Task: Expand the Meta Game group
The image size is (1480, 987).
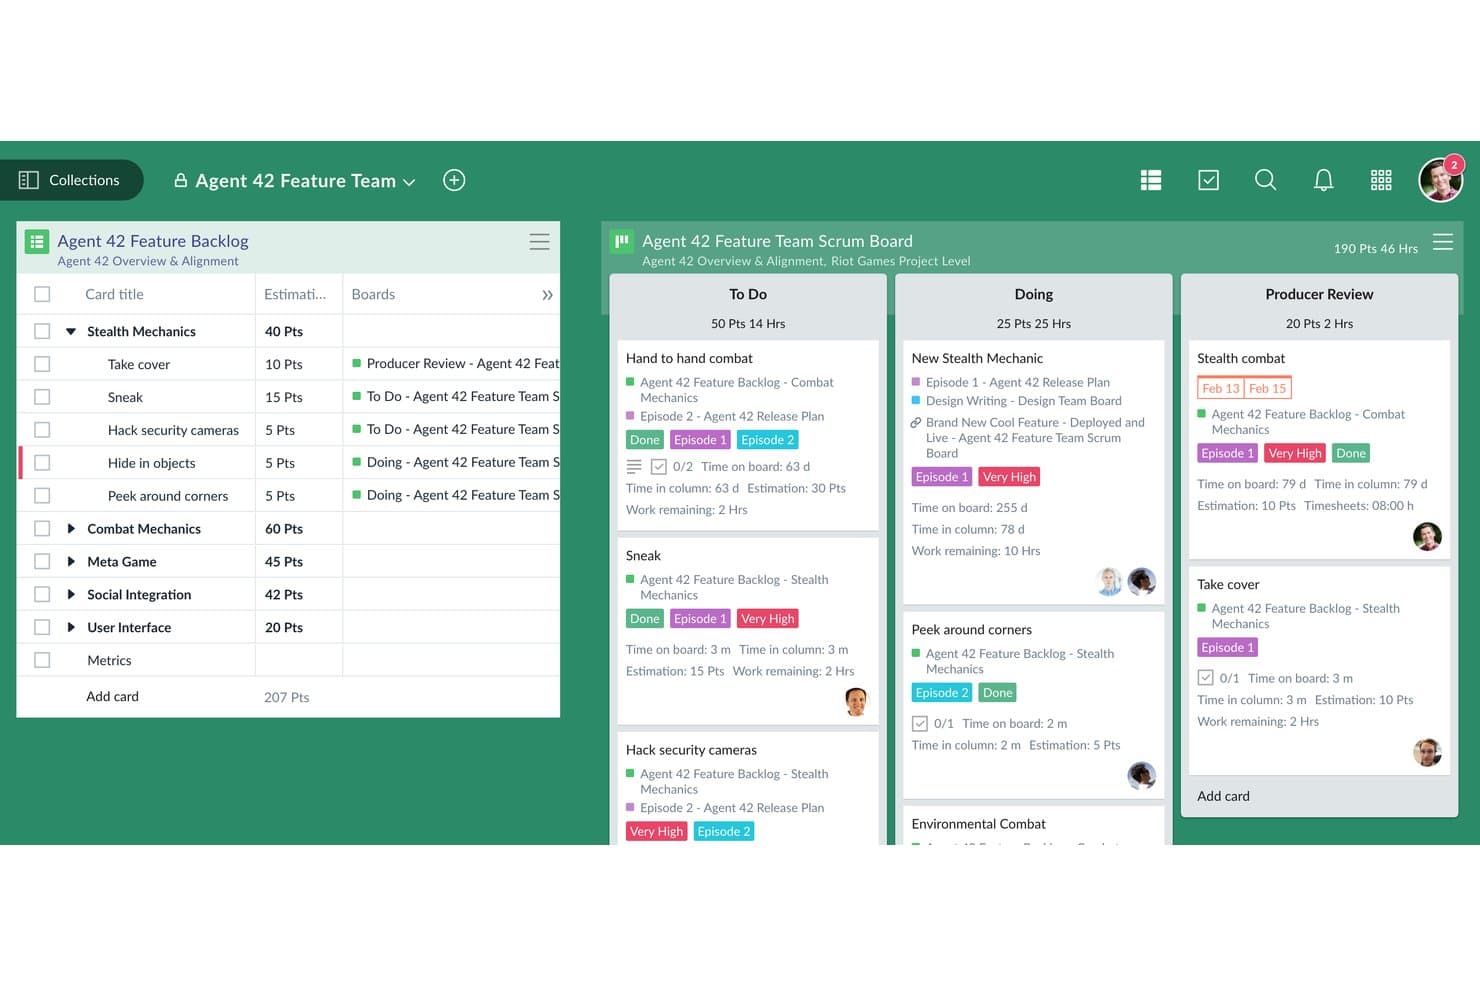Action: pos(71,561)
